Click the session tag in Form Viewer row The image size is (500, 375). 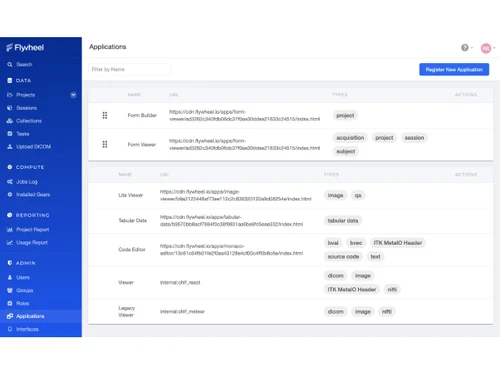click(414, 138)
